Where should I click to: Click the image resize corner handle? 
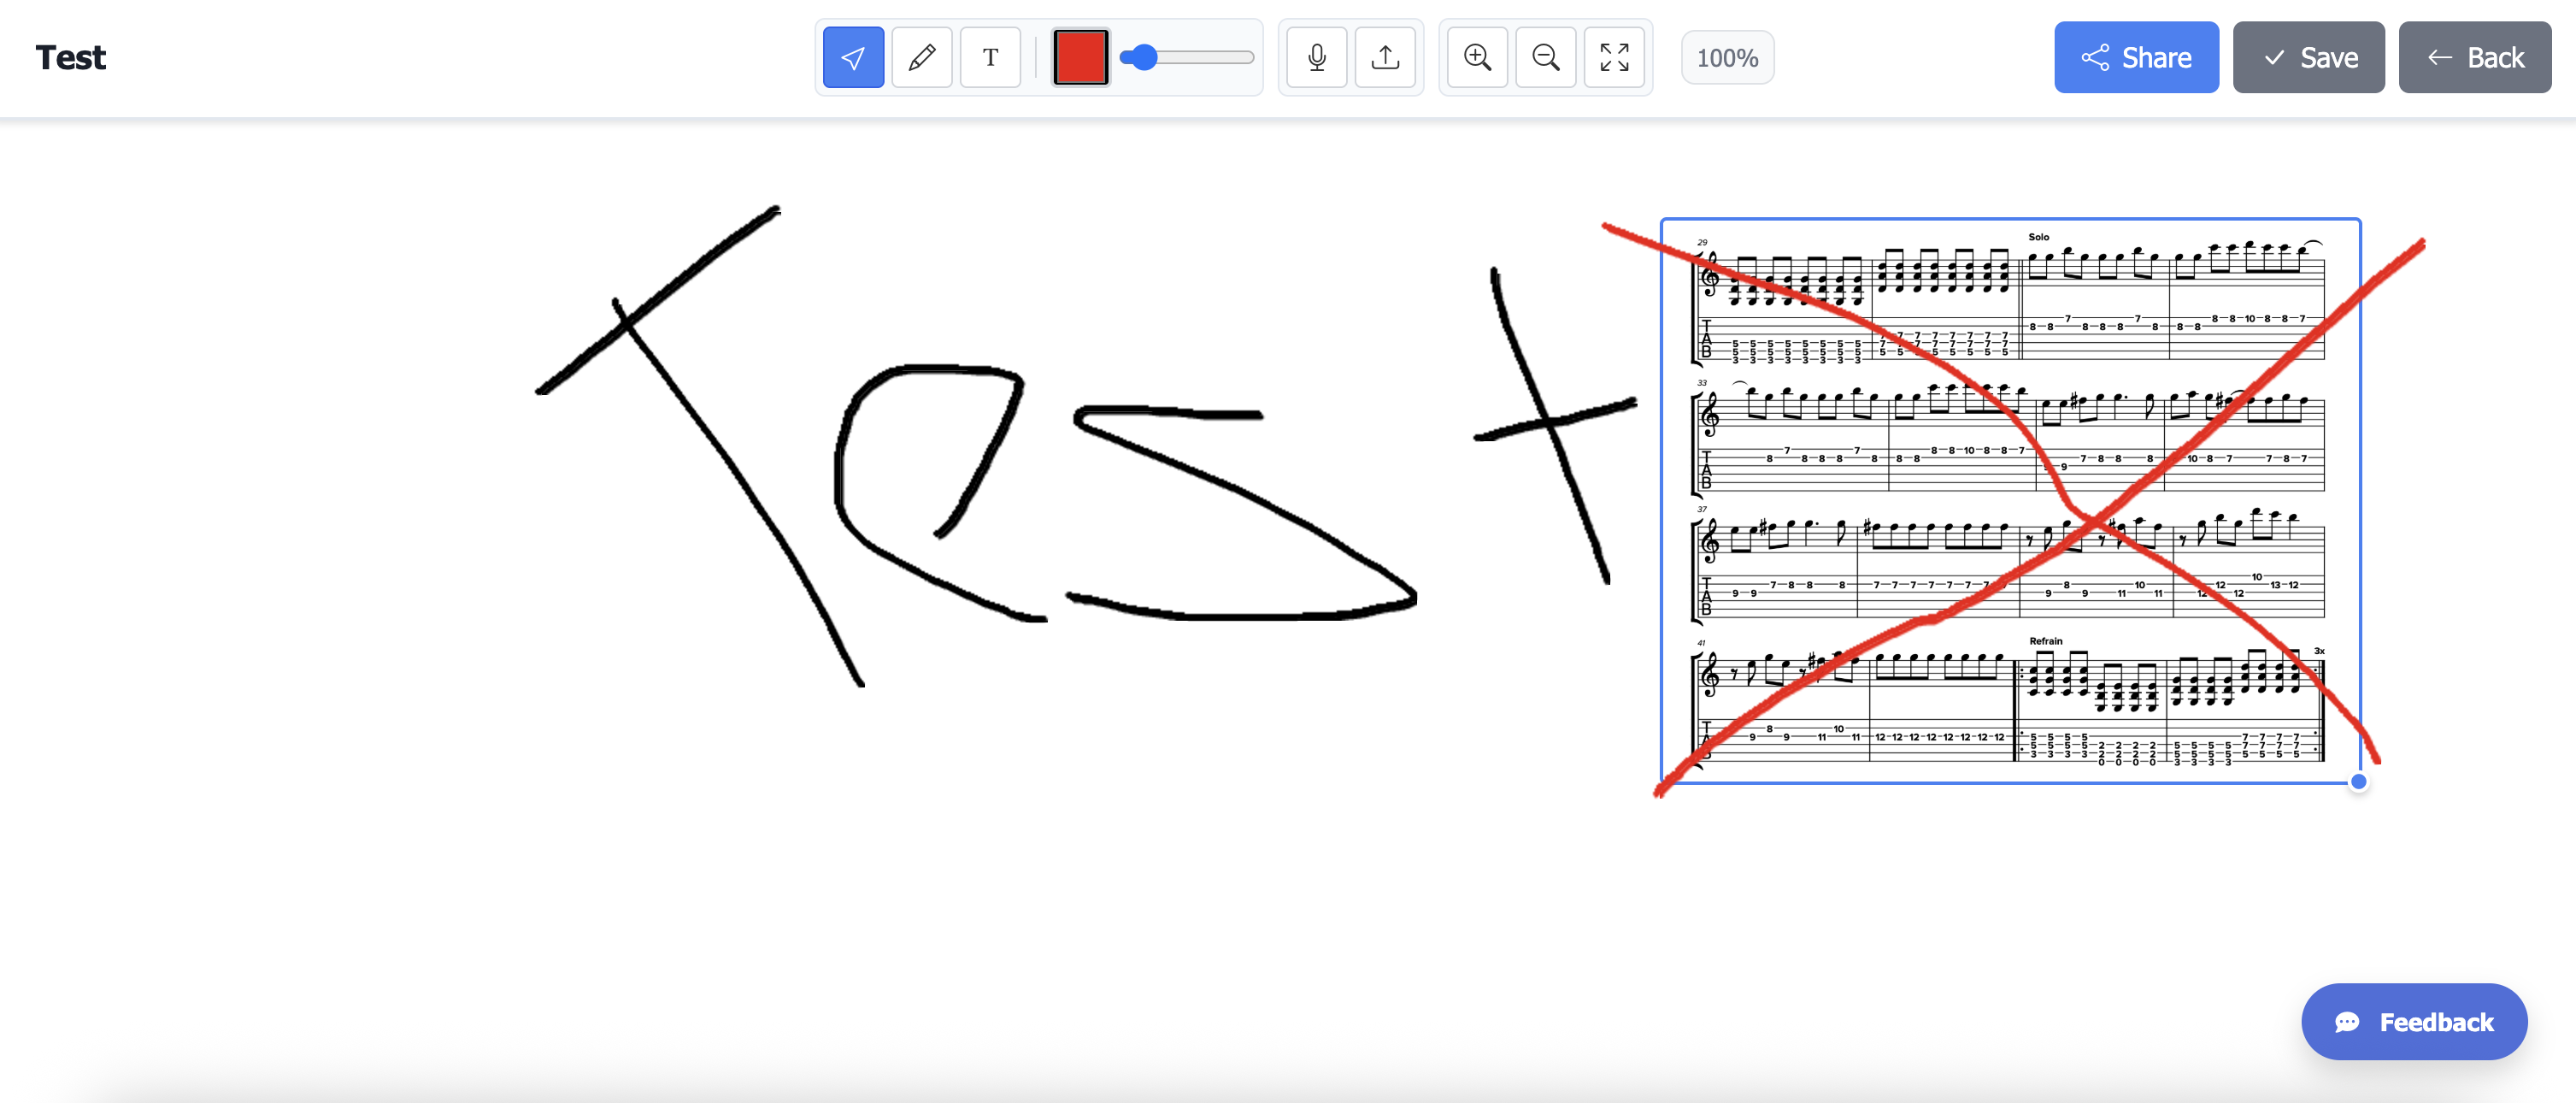pos(2358,782)
